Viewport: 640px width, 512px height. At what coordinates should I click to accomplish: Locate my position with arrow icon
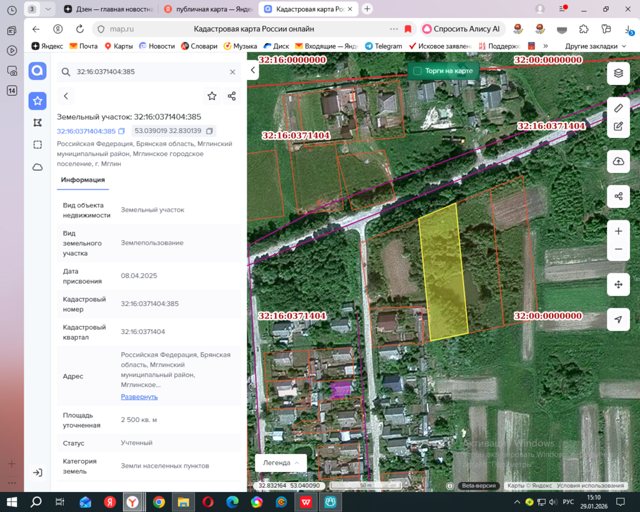[618, 319]
